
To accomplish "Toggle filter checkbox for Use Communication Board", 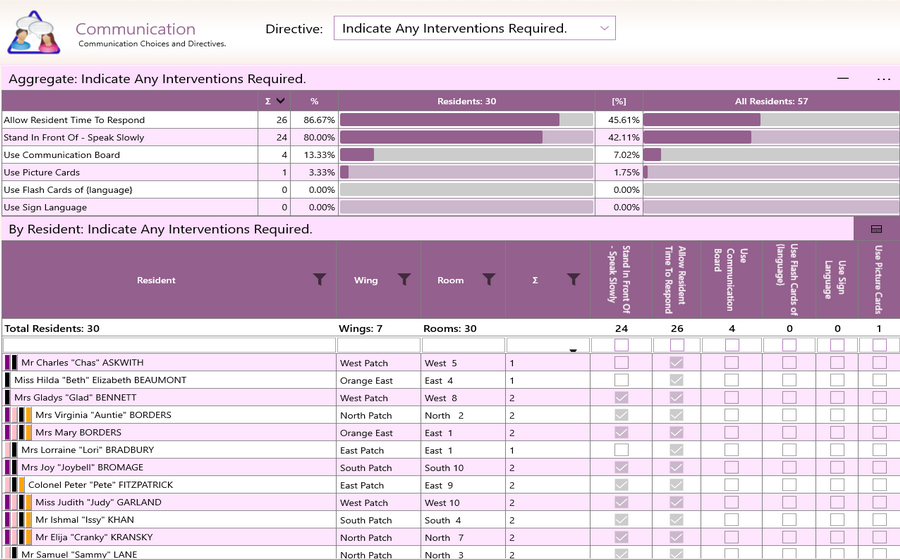I will tap(731, 345).
